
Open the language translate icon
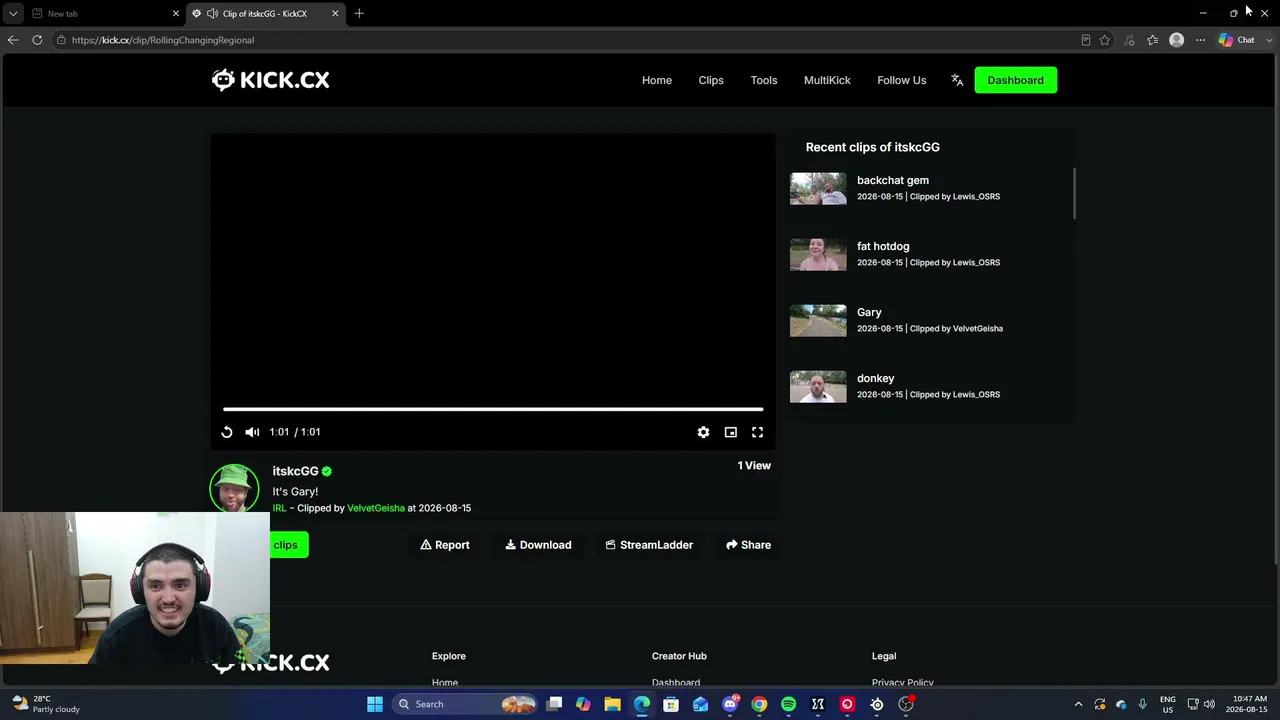coord(957,80)
